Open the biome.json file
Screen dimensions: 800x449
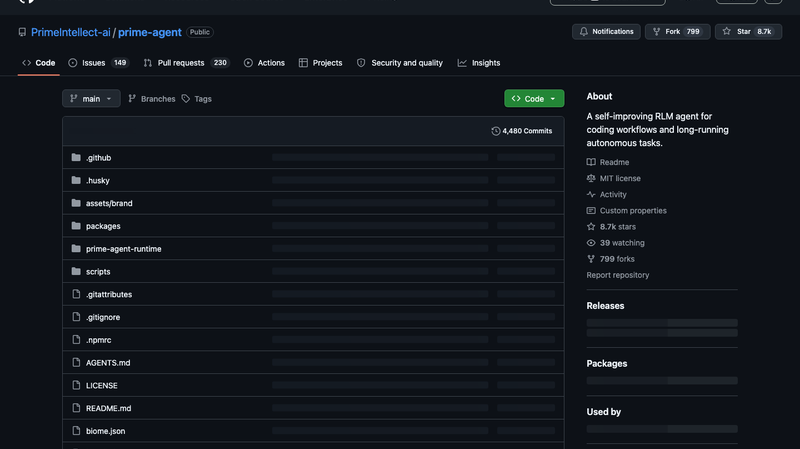pos(105,431)
